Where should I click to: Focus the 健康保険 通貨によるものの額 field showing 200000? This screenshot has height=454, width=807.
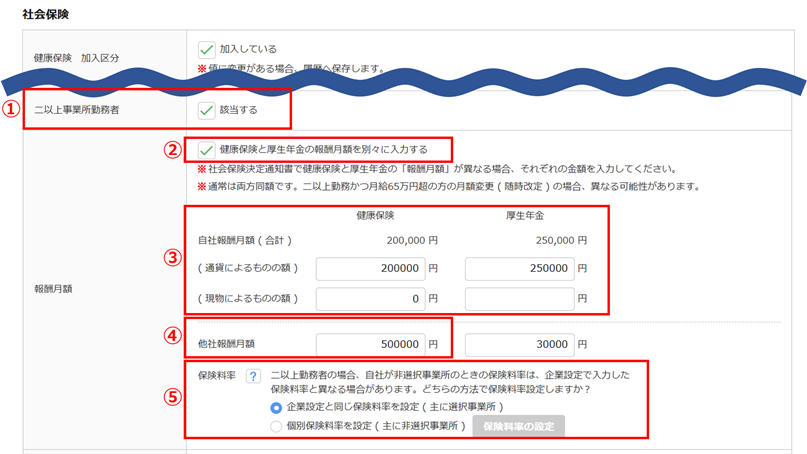coord(369,269)
